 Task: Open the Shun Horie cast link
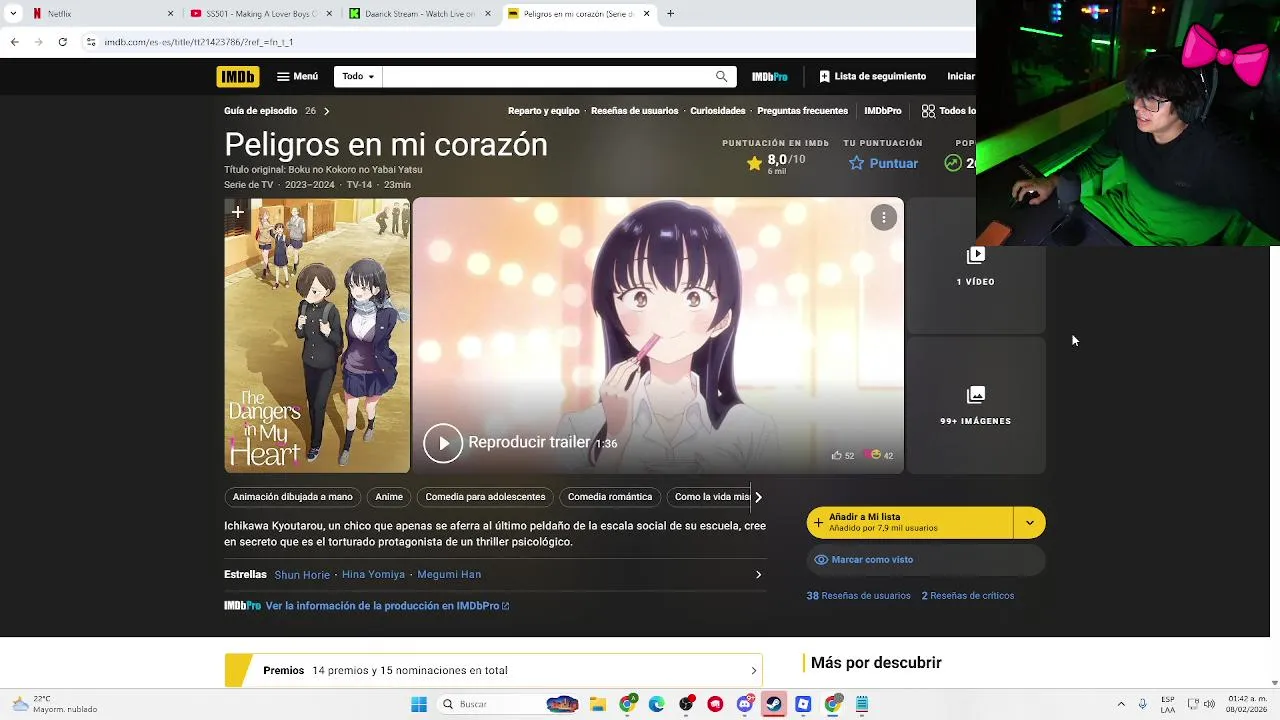302,575
